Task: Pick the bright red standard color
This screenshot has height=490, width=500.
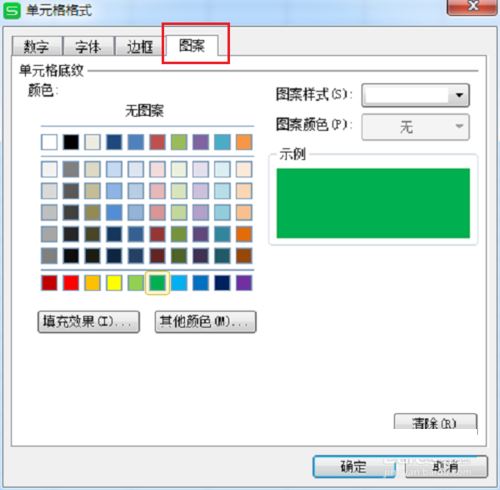Action: 71,283
